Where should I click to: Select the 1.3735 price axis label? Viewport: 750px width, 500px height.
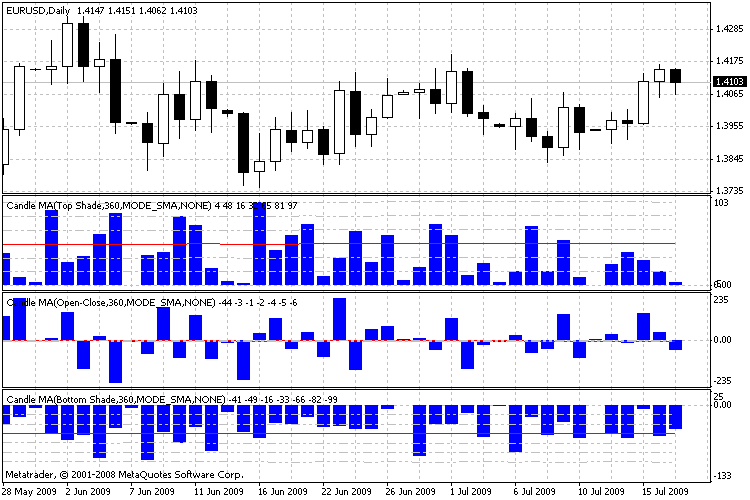(x=727, y=190)
